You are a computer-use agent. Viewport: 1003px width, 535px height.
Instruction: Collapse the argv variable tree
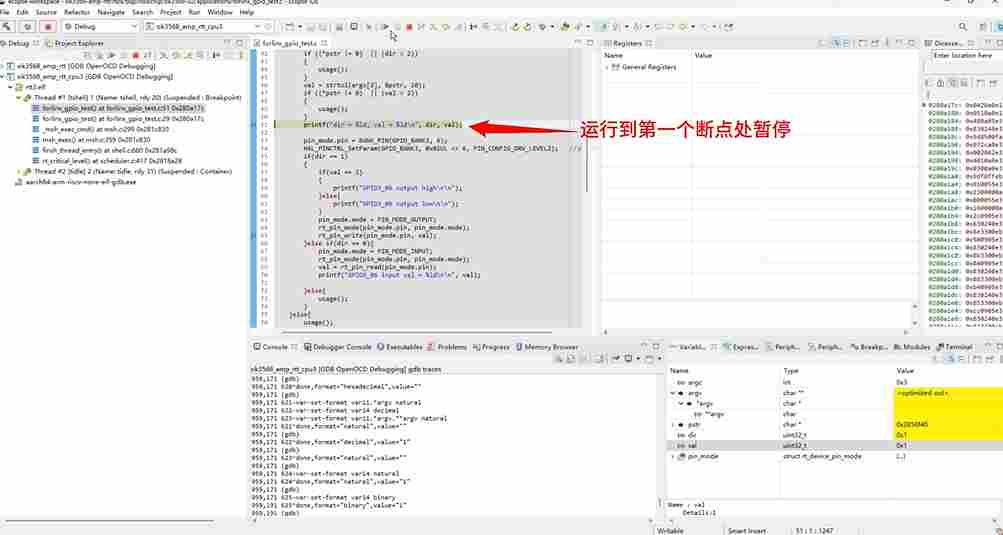pos(673,393)
